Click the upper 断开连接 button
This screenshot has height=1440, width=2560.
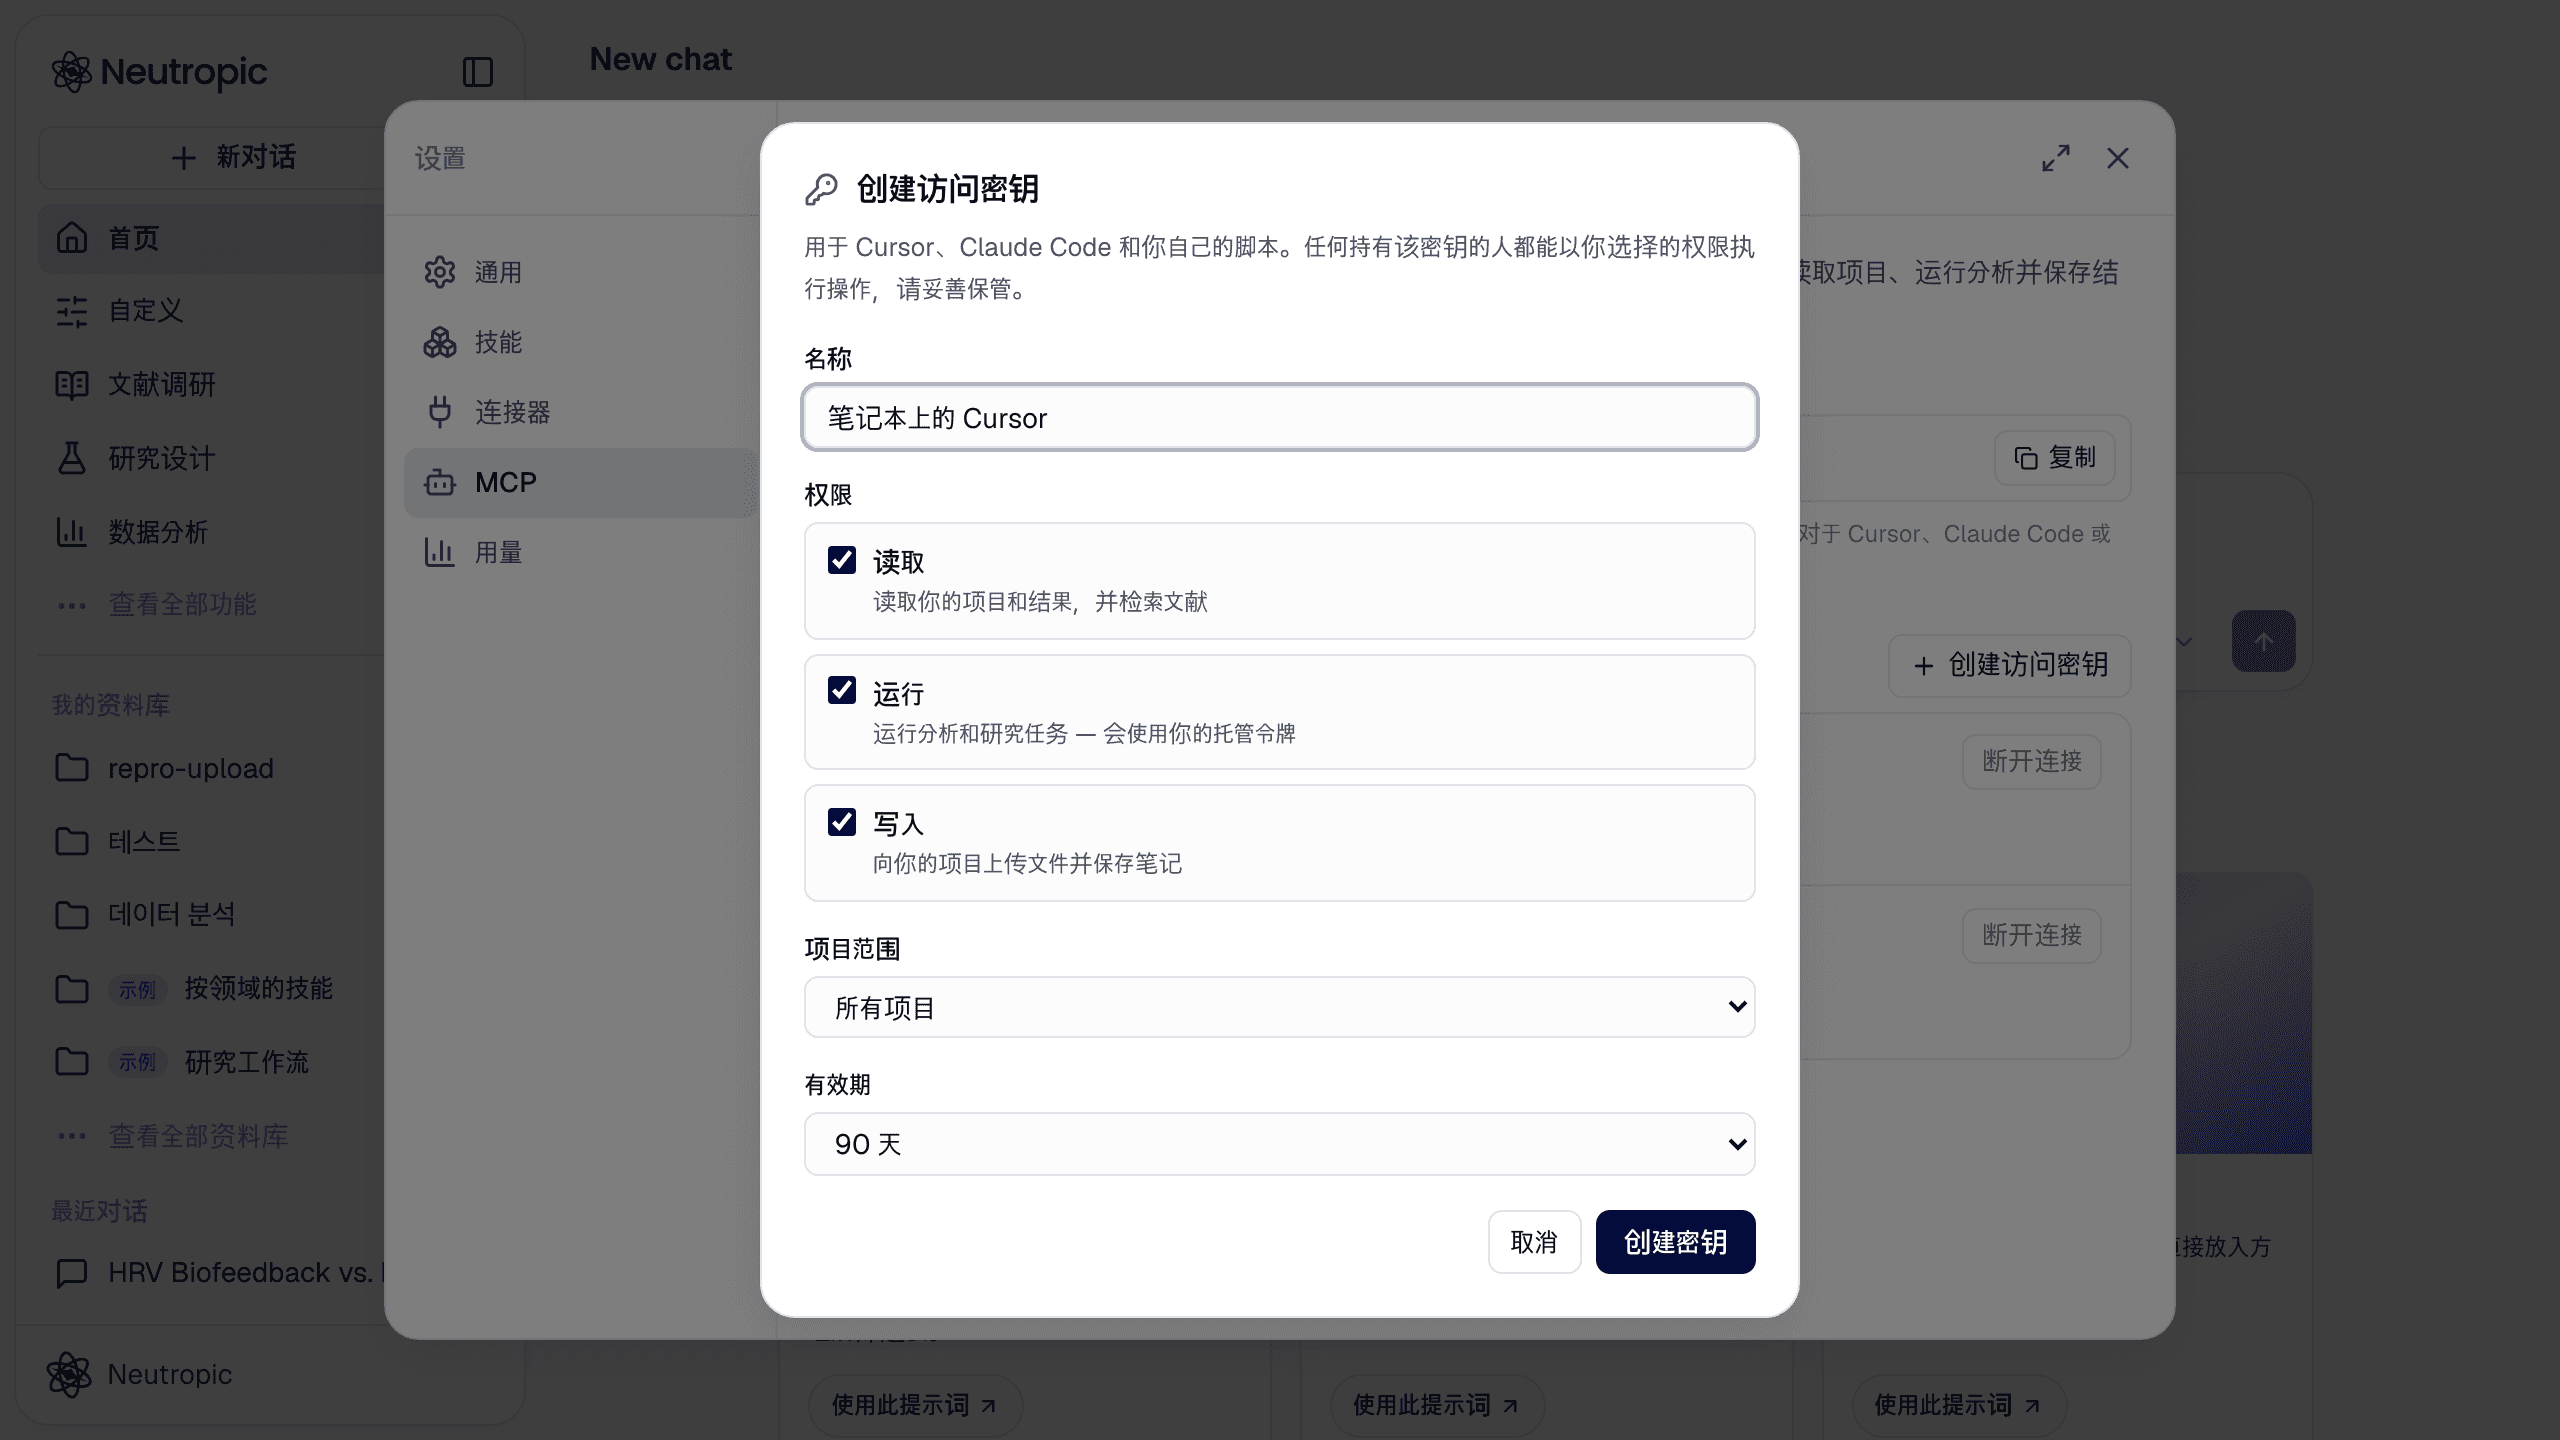(2032, 761)
